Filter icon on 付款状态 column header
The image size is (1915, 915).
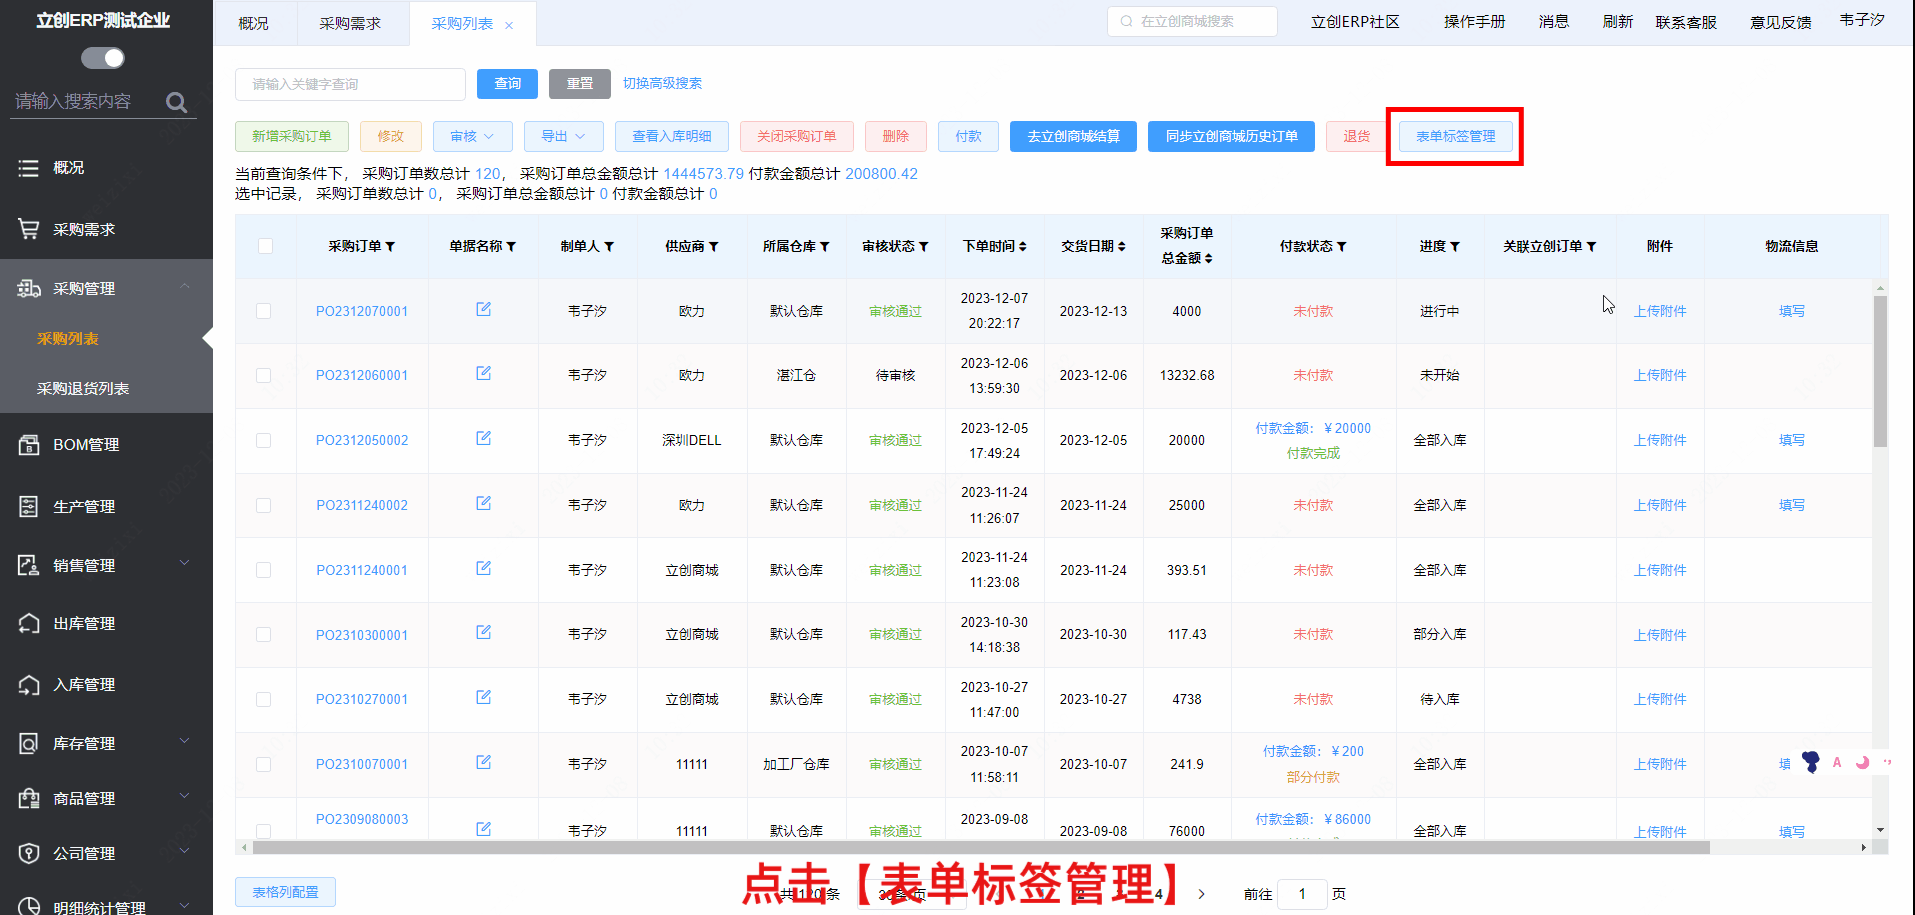click(1342, 246)
